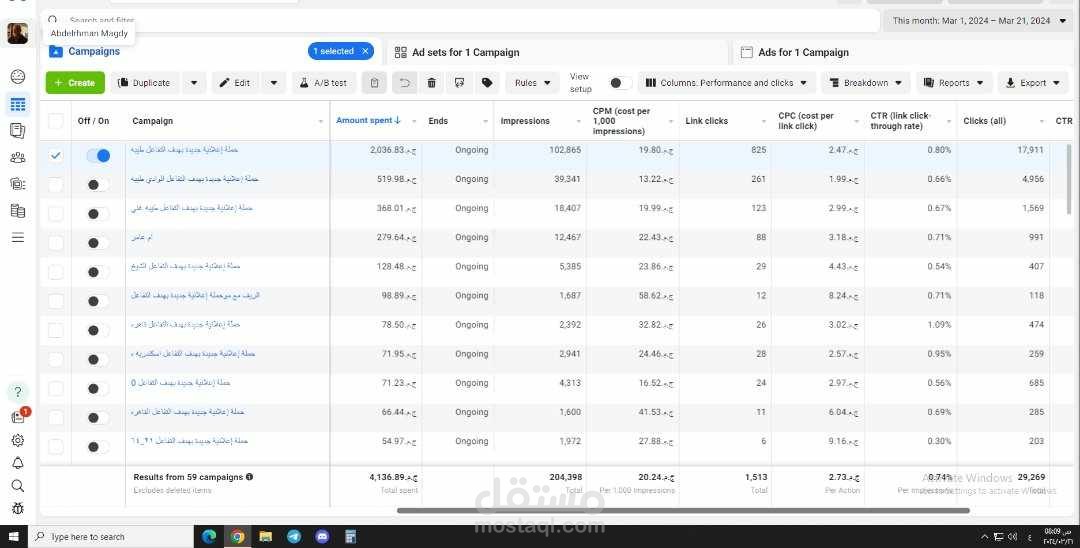Open the date range dropdown for this month
This screenshot has width=1080, height=548.
coord(979,21)
